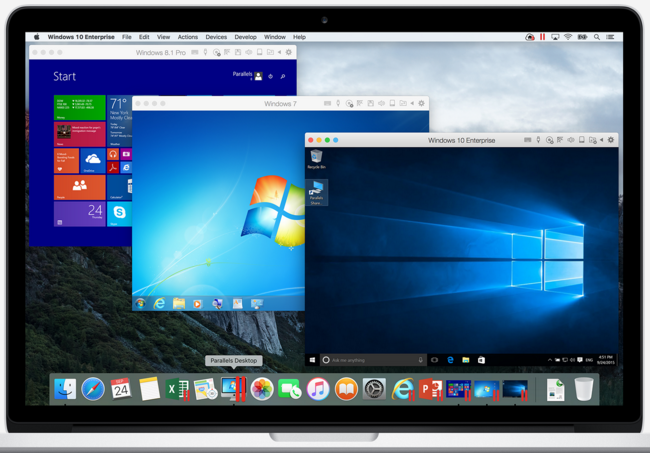Click the power icon on Windows 8.1 Start

coord(271,76)
